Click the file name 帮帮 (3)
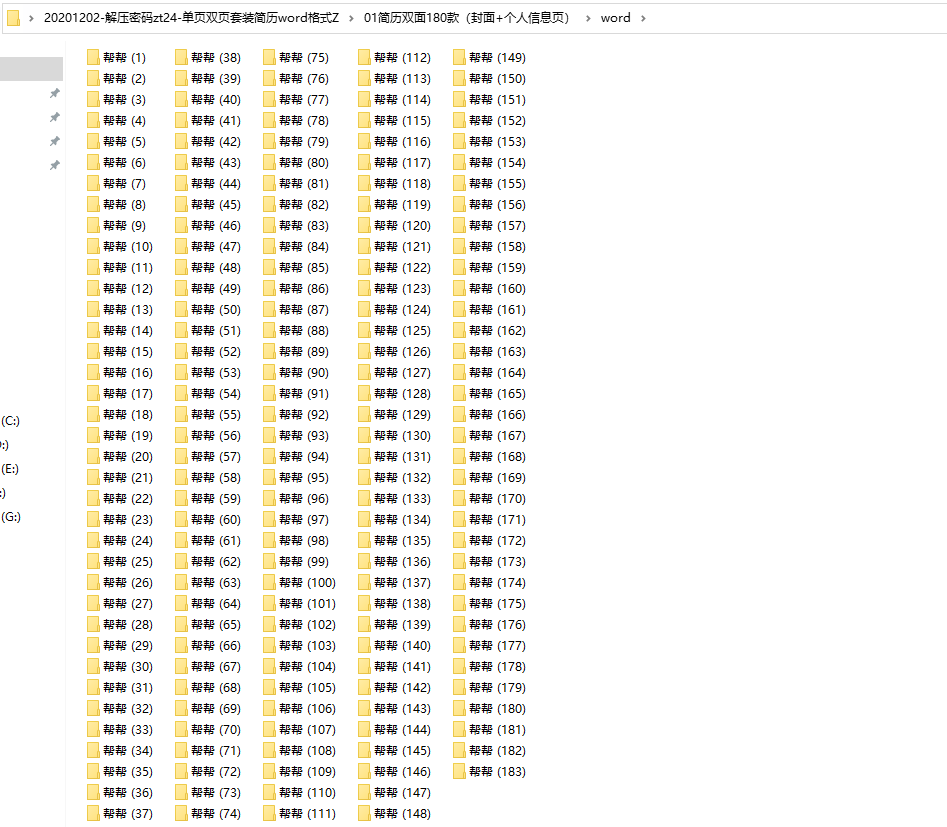 coord(124,100)
